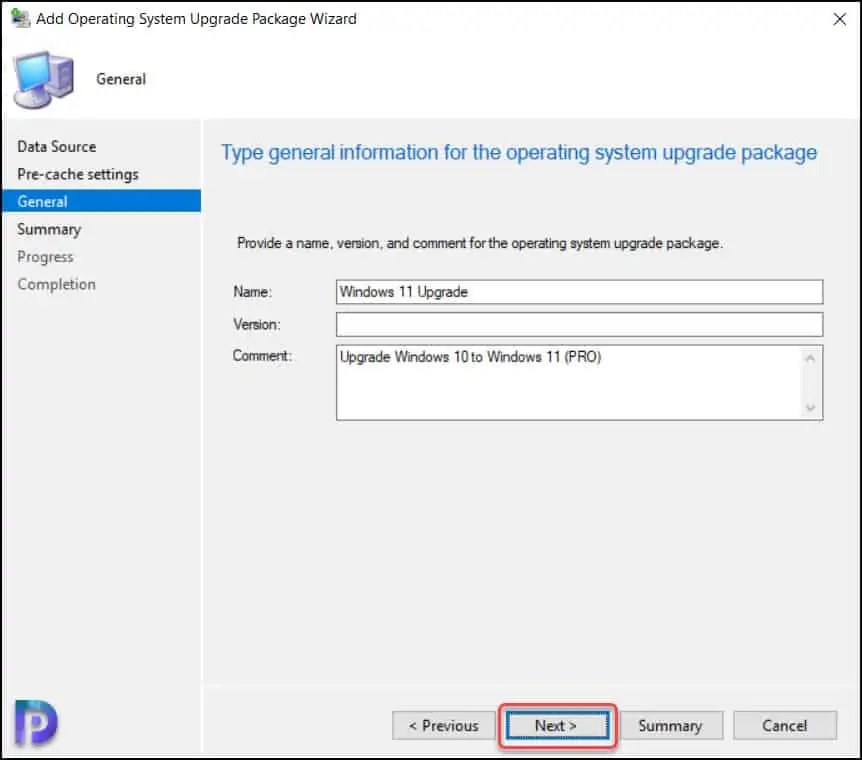Click the Comment box scroll down arrow
The width and height of the screenshot is (862, 760).
tap(810, 407)
